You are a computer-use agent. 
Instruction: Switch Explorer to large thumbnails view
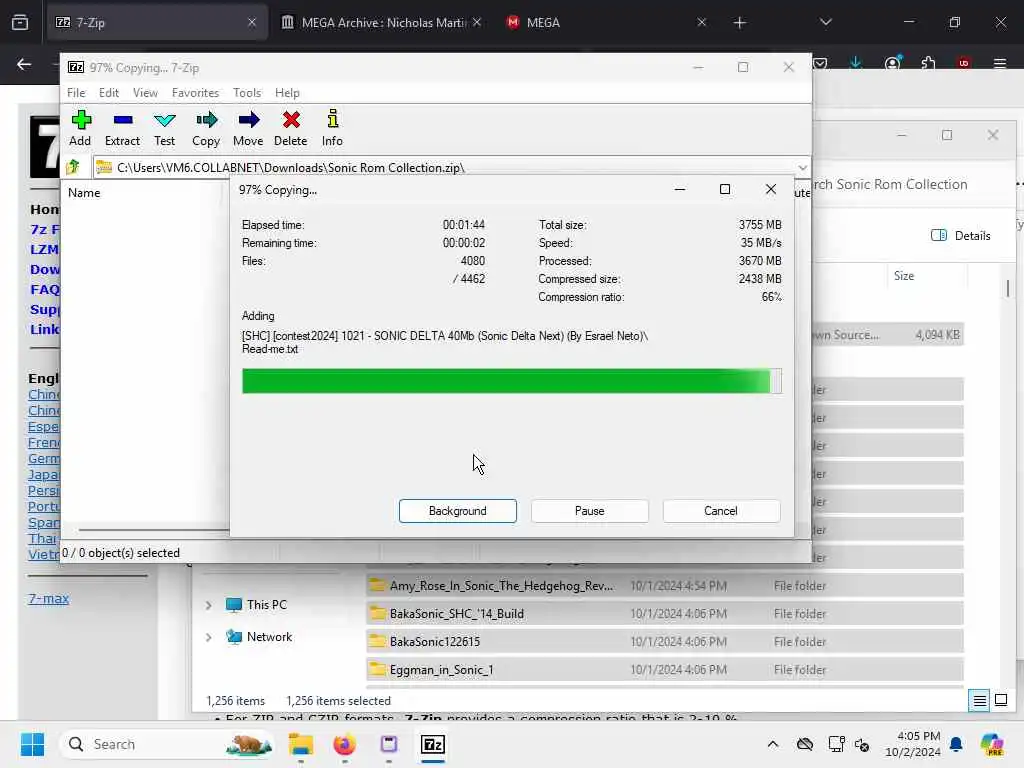[1001, 701]
